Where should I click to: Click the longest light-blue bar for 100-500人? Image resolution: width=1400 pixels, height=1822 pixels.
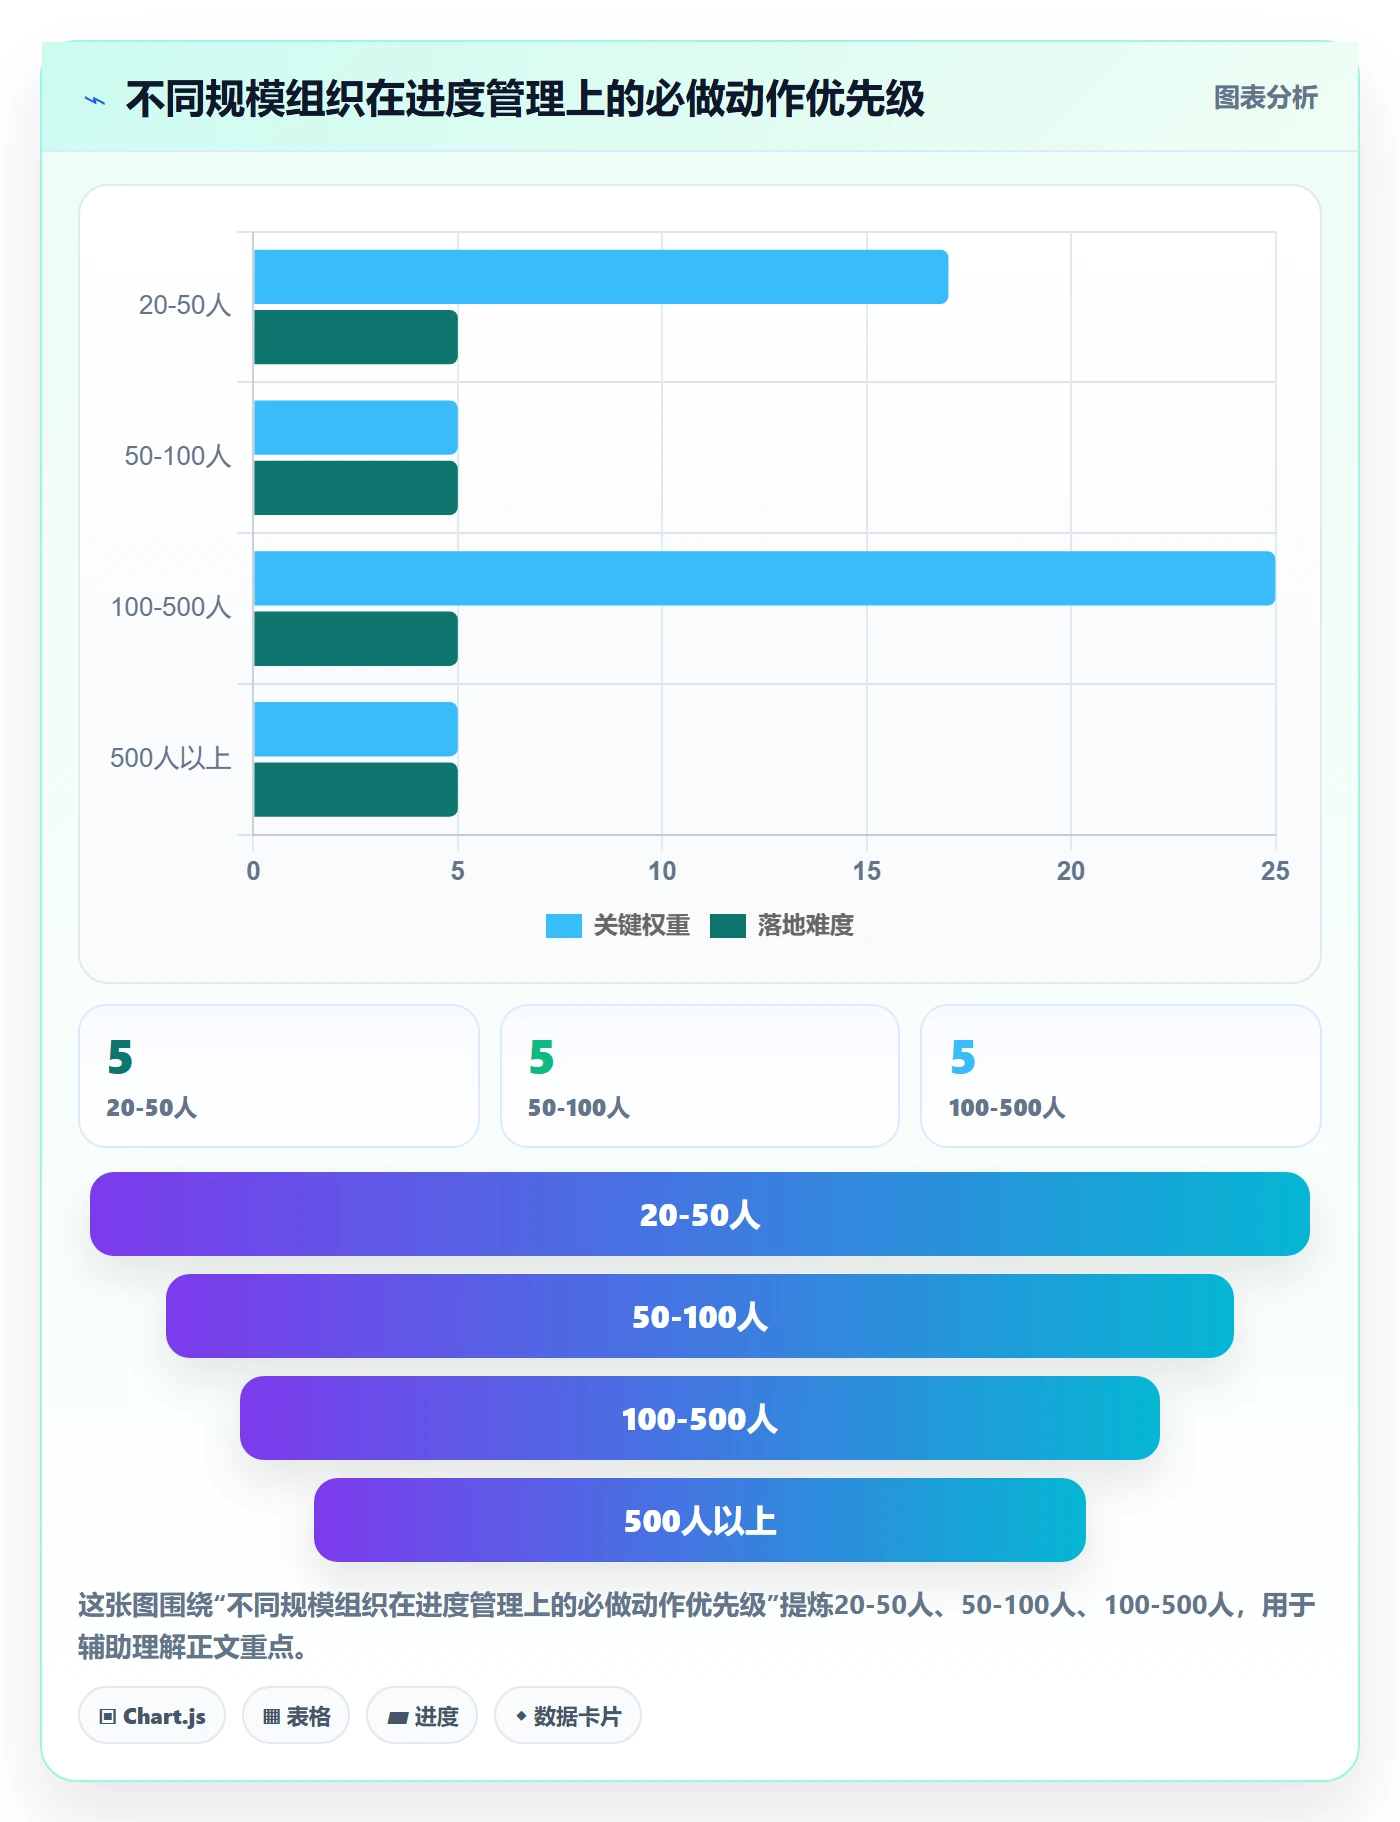point(765,578)
